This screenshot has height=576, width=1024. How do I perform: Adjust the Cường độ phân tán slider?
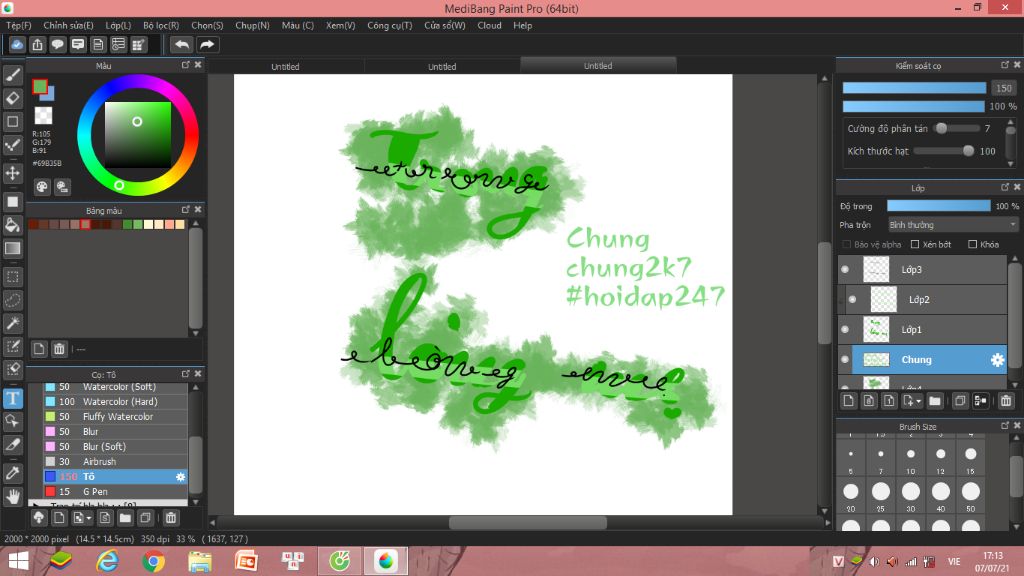[x=957, y=129]
